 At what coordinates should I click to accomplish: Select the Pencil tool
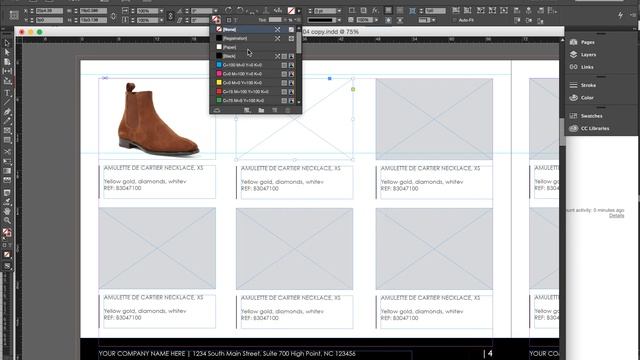coord(7,121)
